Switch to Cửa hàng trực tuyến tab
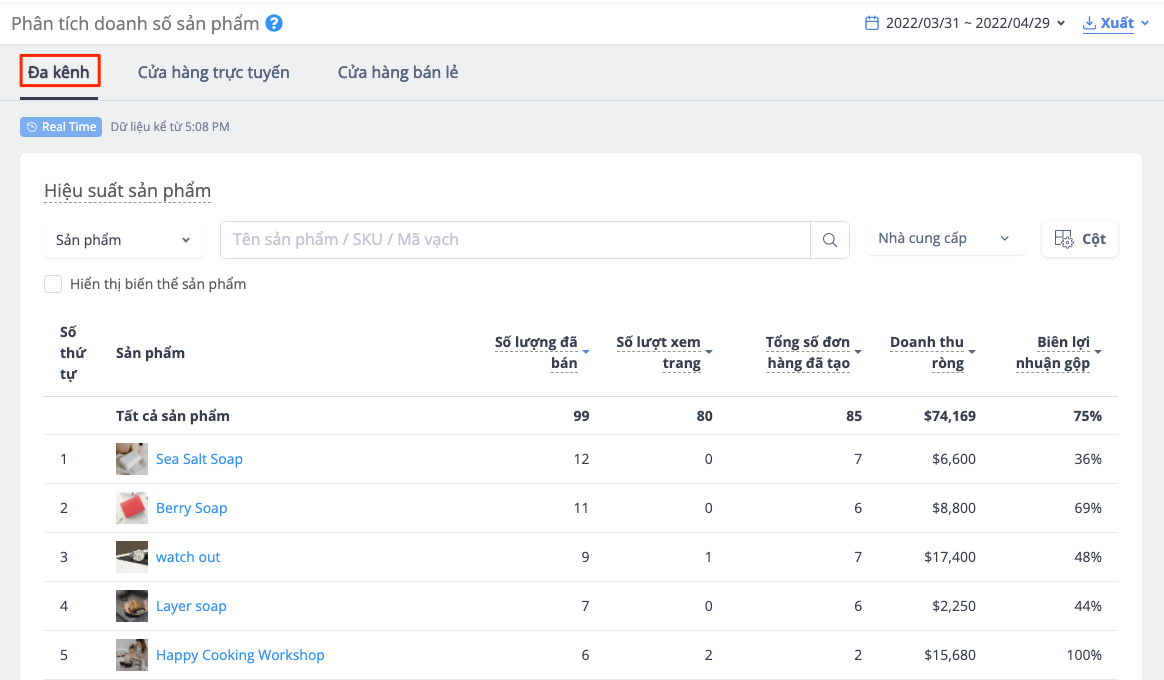 point(213,72)
